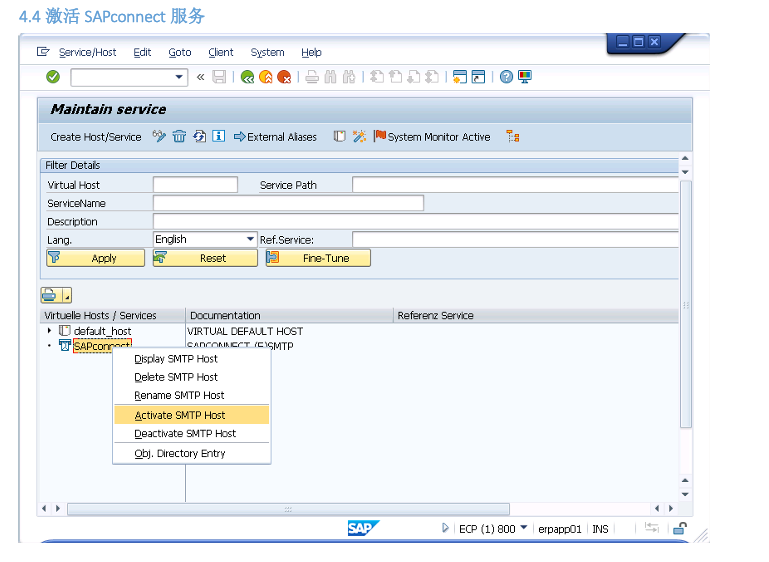Choose Activate SMTP Host from context menu

192,415
